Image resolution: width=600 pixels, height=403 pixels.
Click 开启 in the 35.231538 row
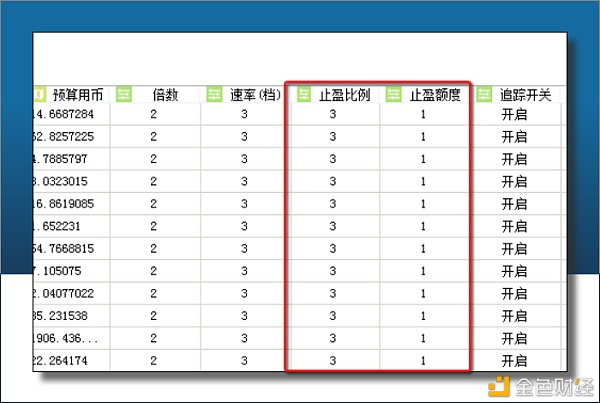click(514, 316)
